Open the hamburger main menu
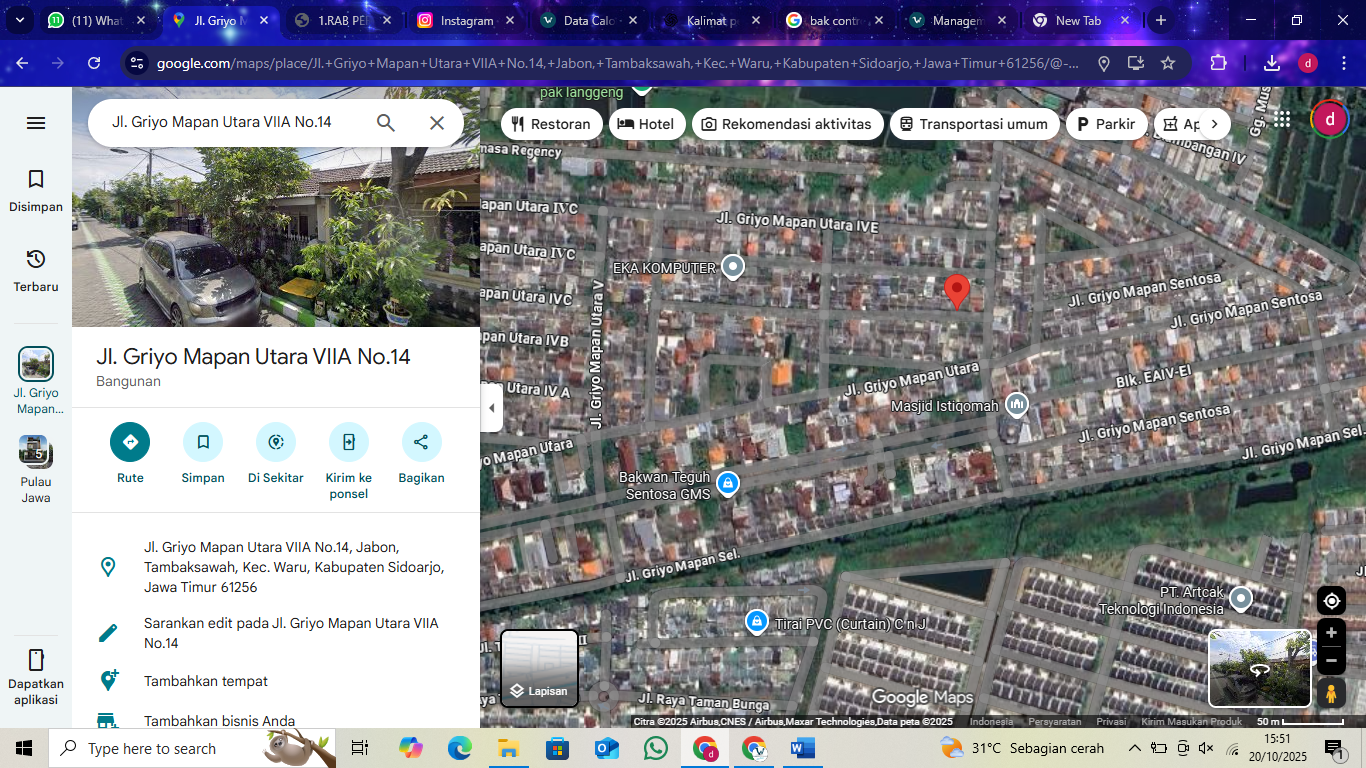The image size is (1366, 768). click(x=35, y=123)
